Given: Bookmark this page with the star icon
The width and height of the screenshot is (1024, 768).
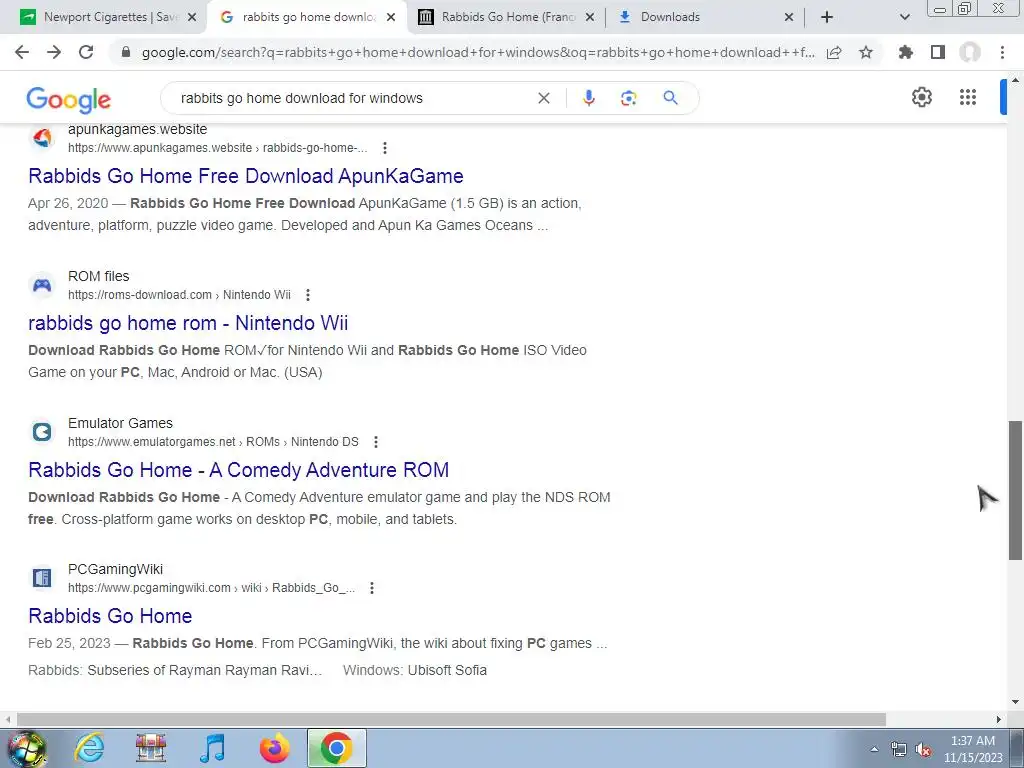Looking at the screenshot, I should (x=866, y=52).
